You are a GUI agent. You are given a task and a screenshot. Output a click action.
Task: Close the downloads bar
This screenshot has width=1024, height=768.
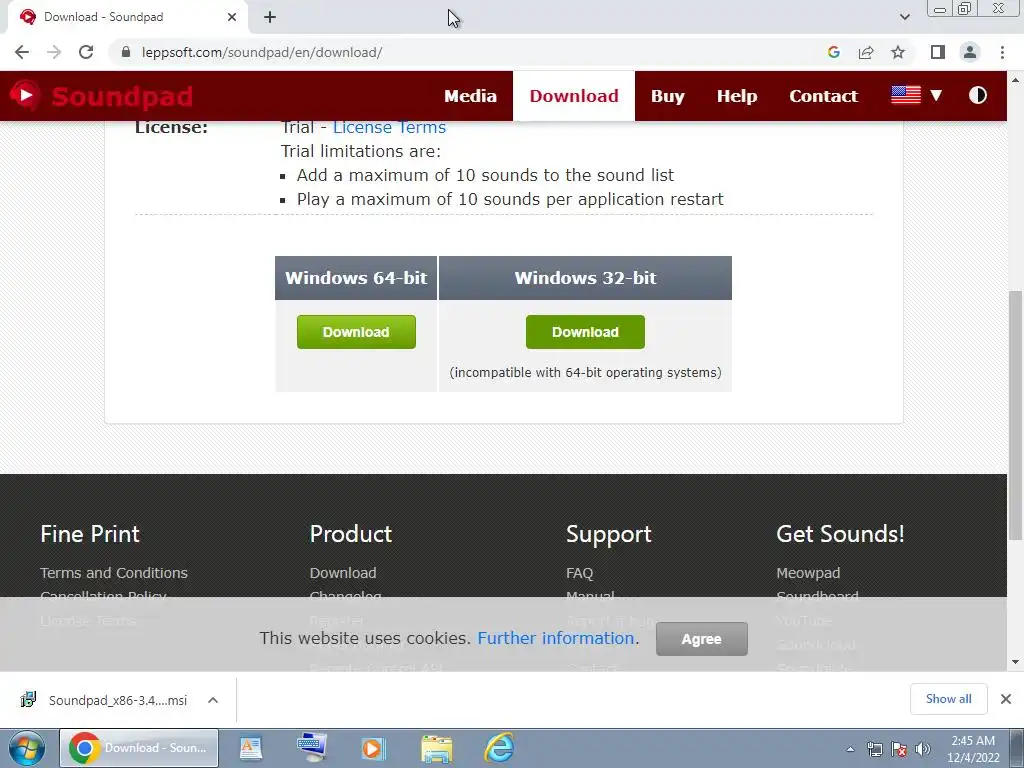pos(1006,699)
